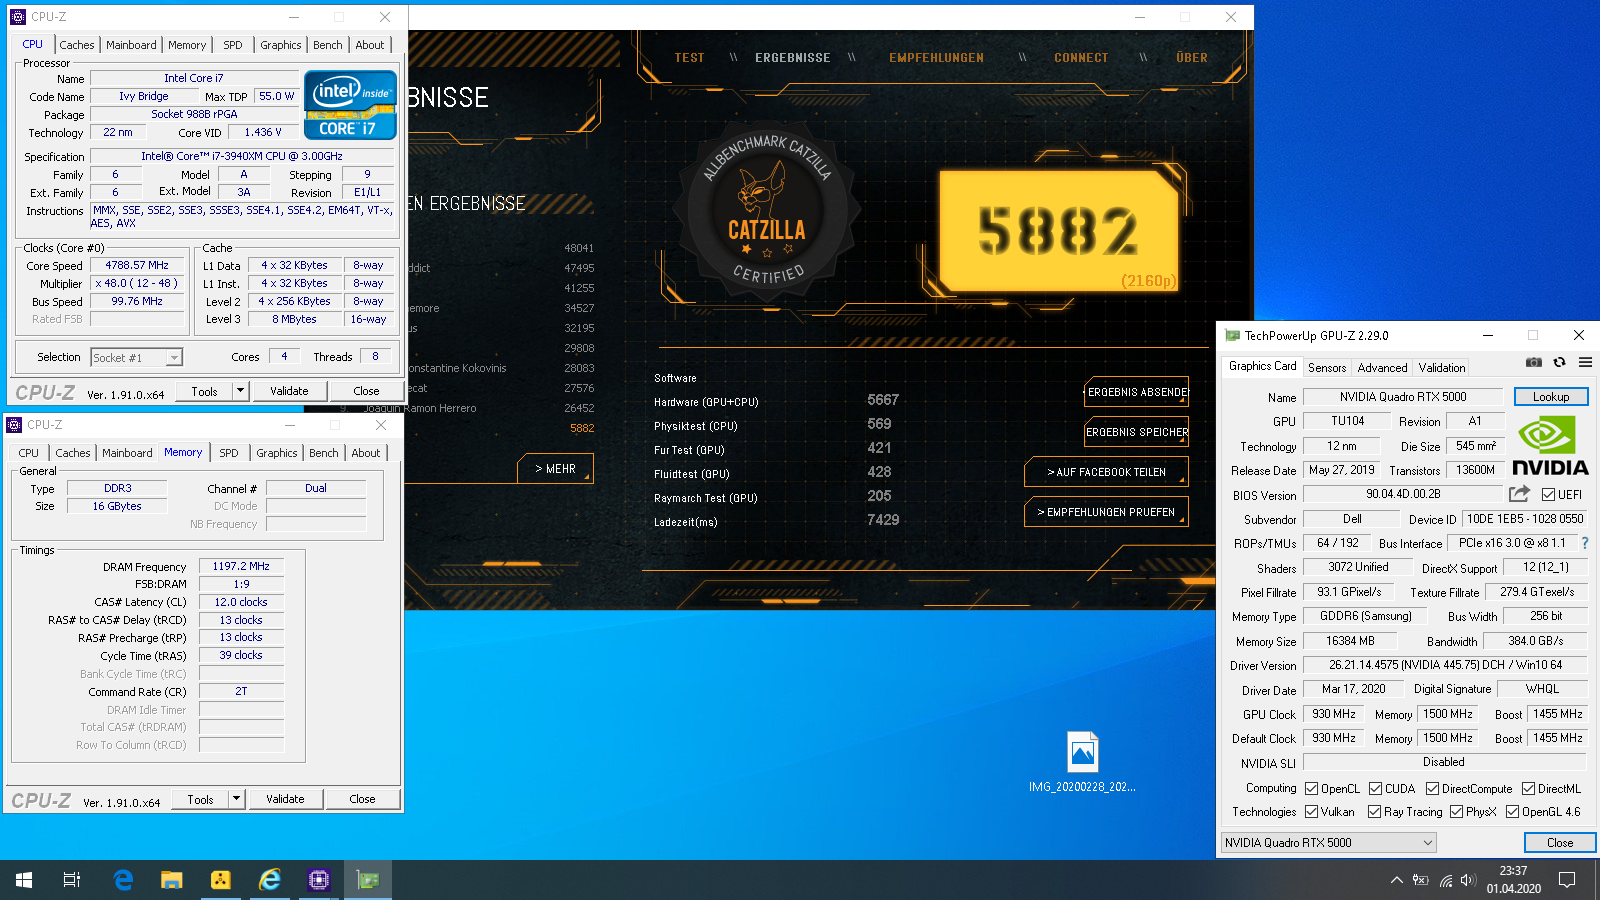Switch to GPU-Z taskbar icon
The image size is (1600, 900).
[x=368, y=880]
